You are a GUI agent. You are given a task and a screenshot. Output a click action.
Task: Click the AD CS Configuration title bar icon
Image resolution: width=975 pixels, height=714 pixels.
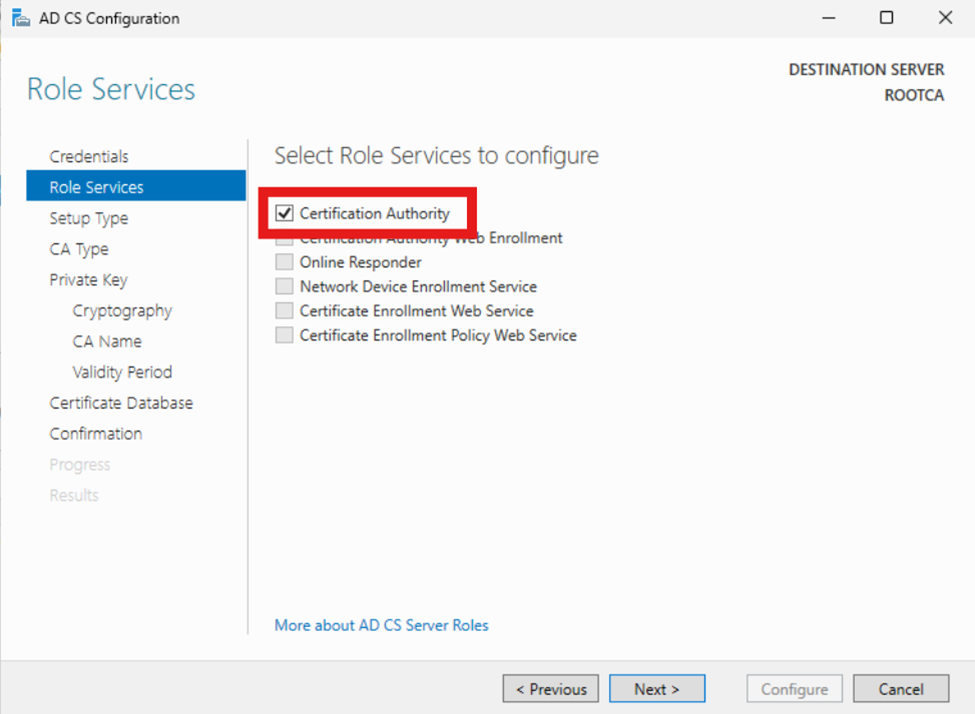(x=20, y=18)
